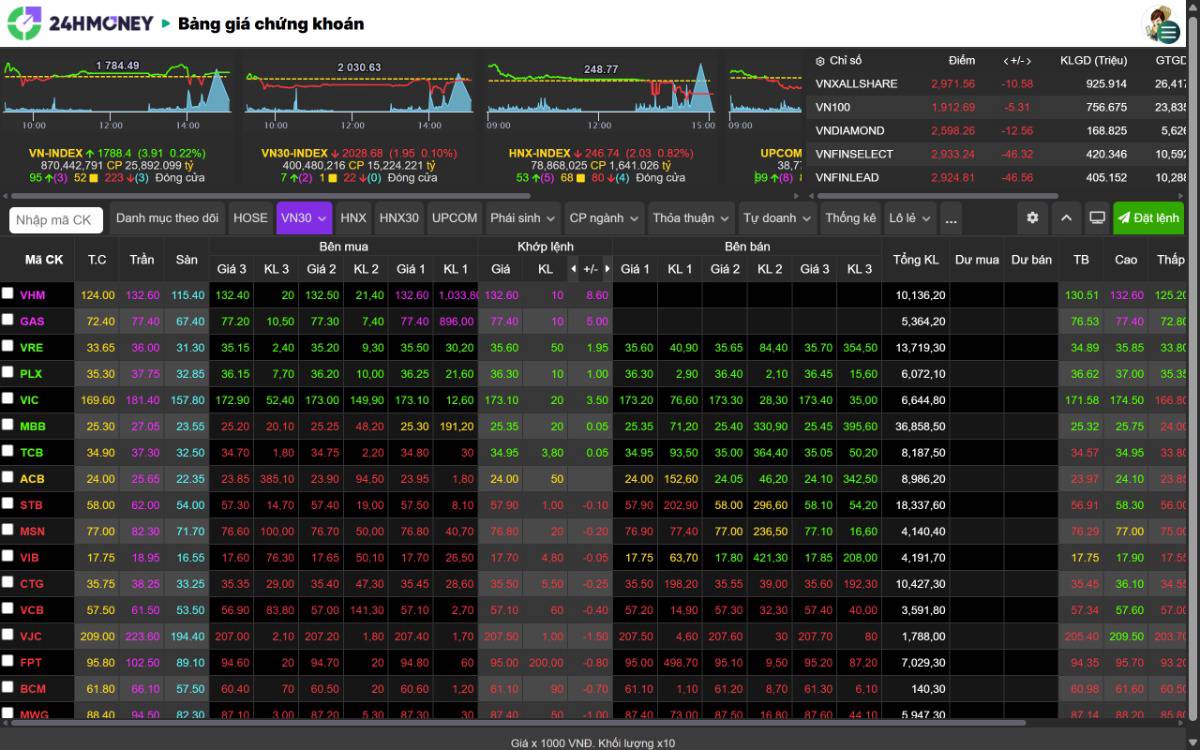The image size is (1200, 750).
Task: Click the left arrow beside the +/- column
Action: coord(573,269)
